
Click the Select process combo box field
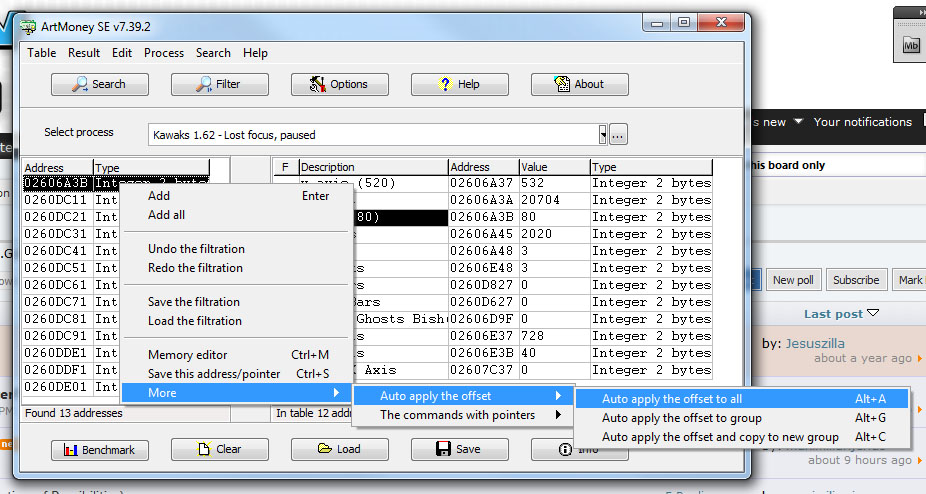point(377,135)
